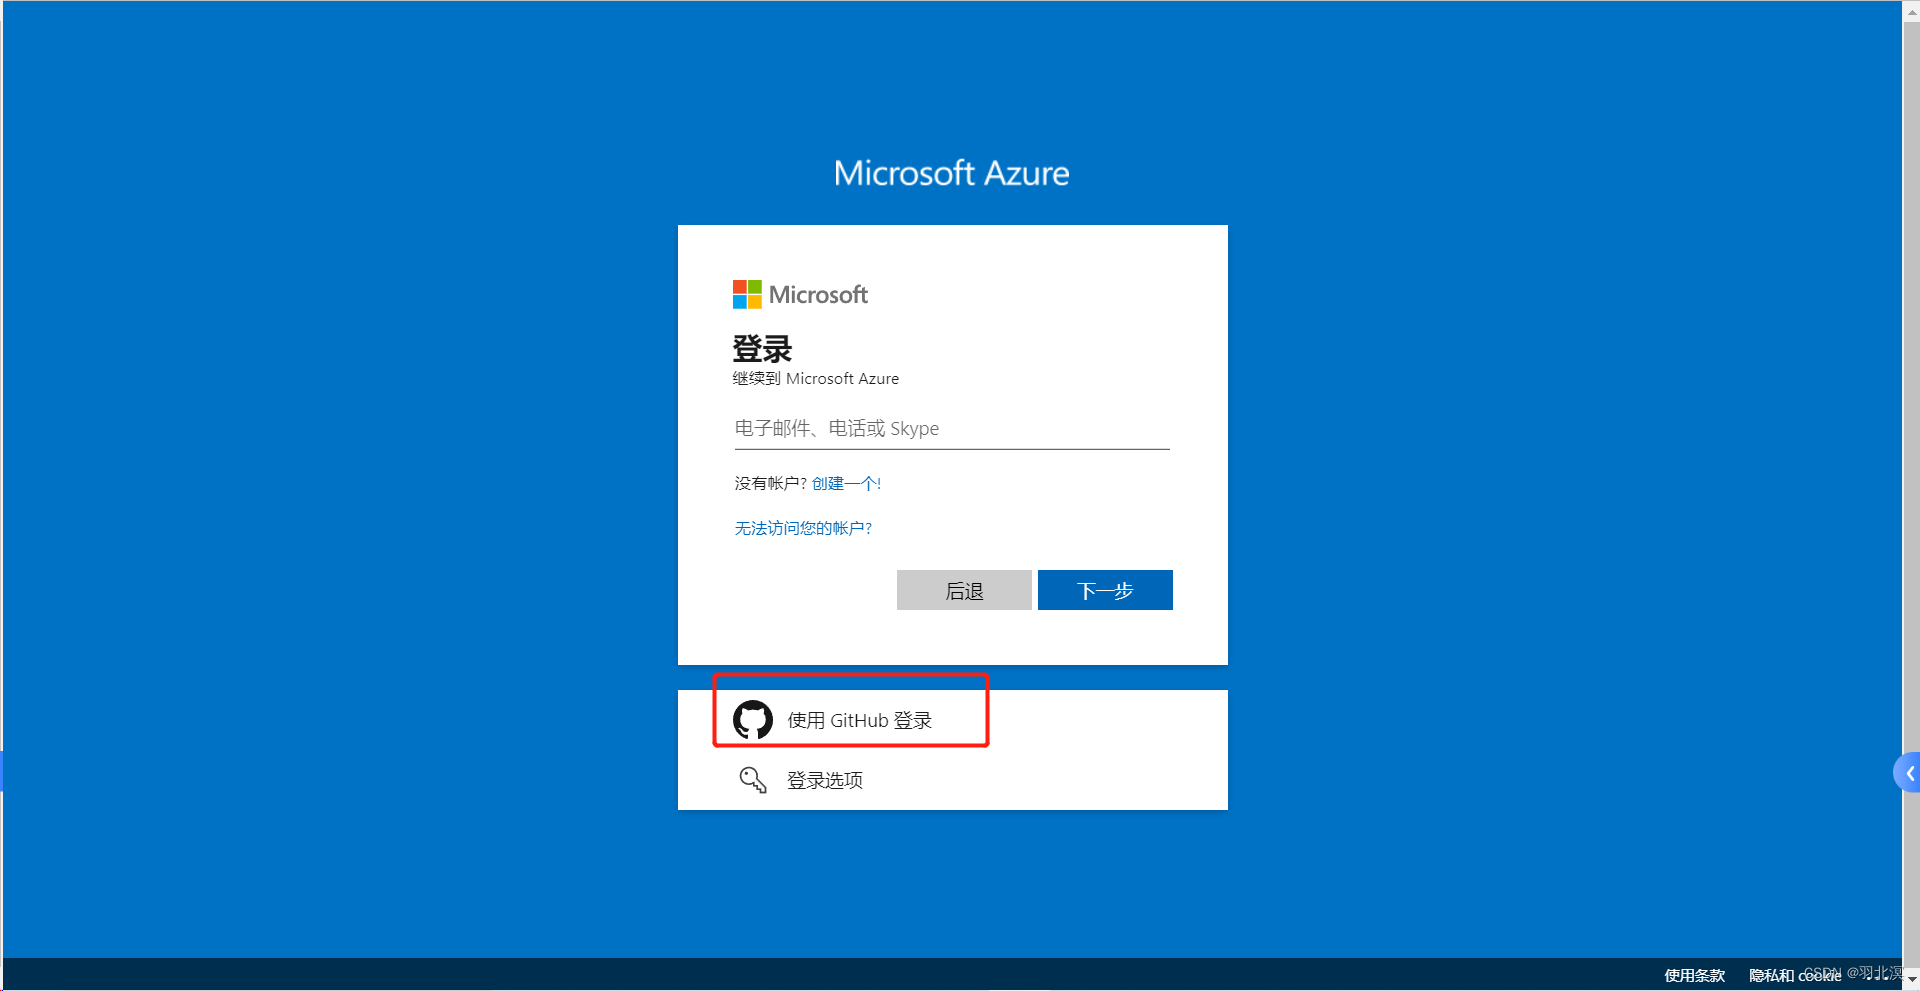Click the 继续到 Microsoft Azure subtitle
Screen dimensions: 1920x991
(816, 378)
